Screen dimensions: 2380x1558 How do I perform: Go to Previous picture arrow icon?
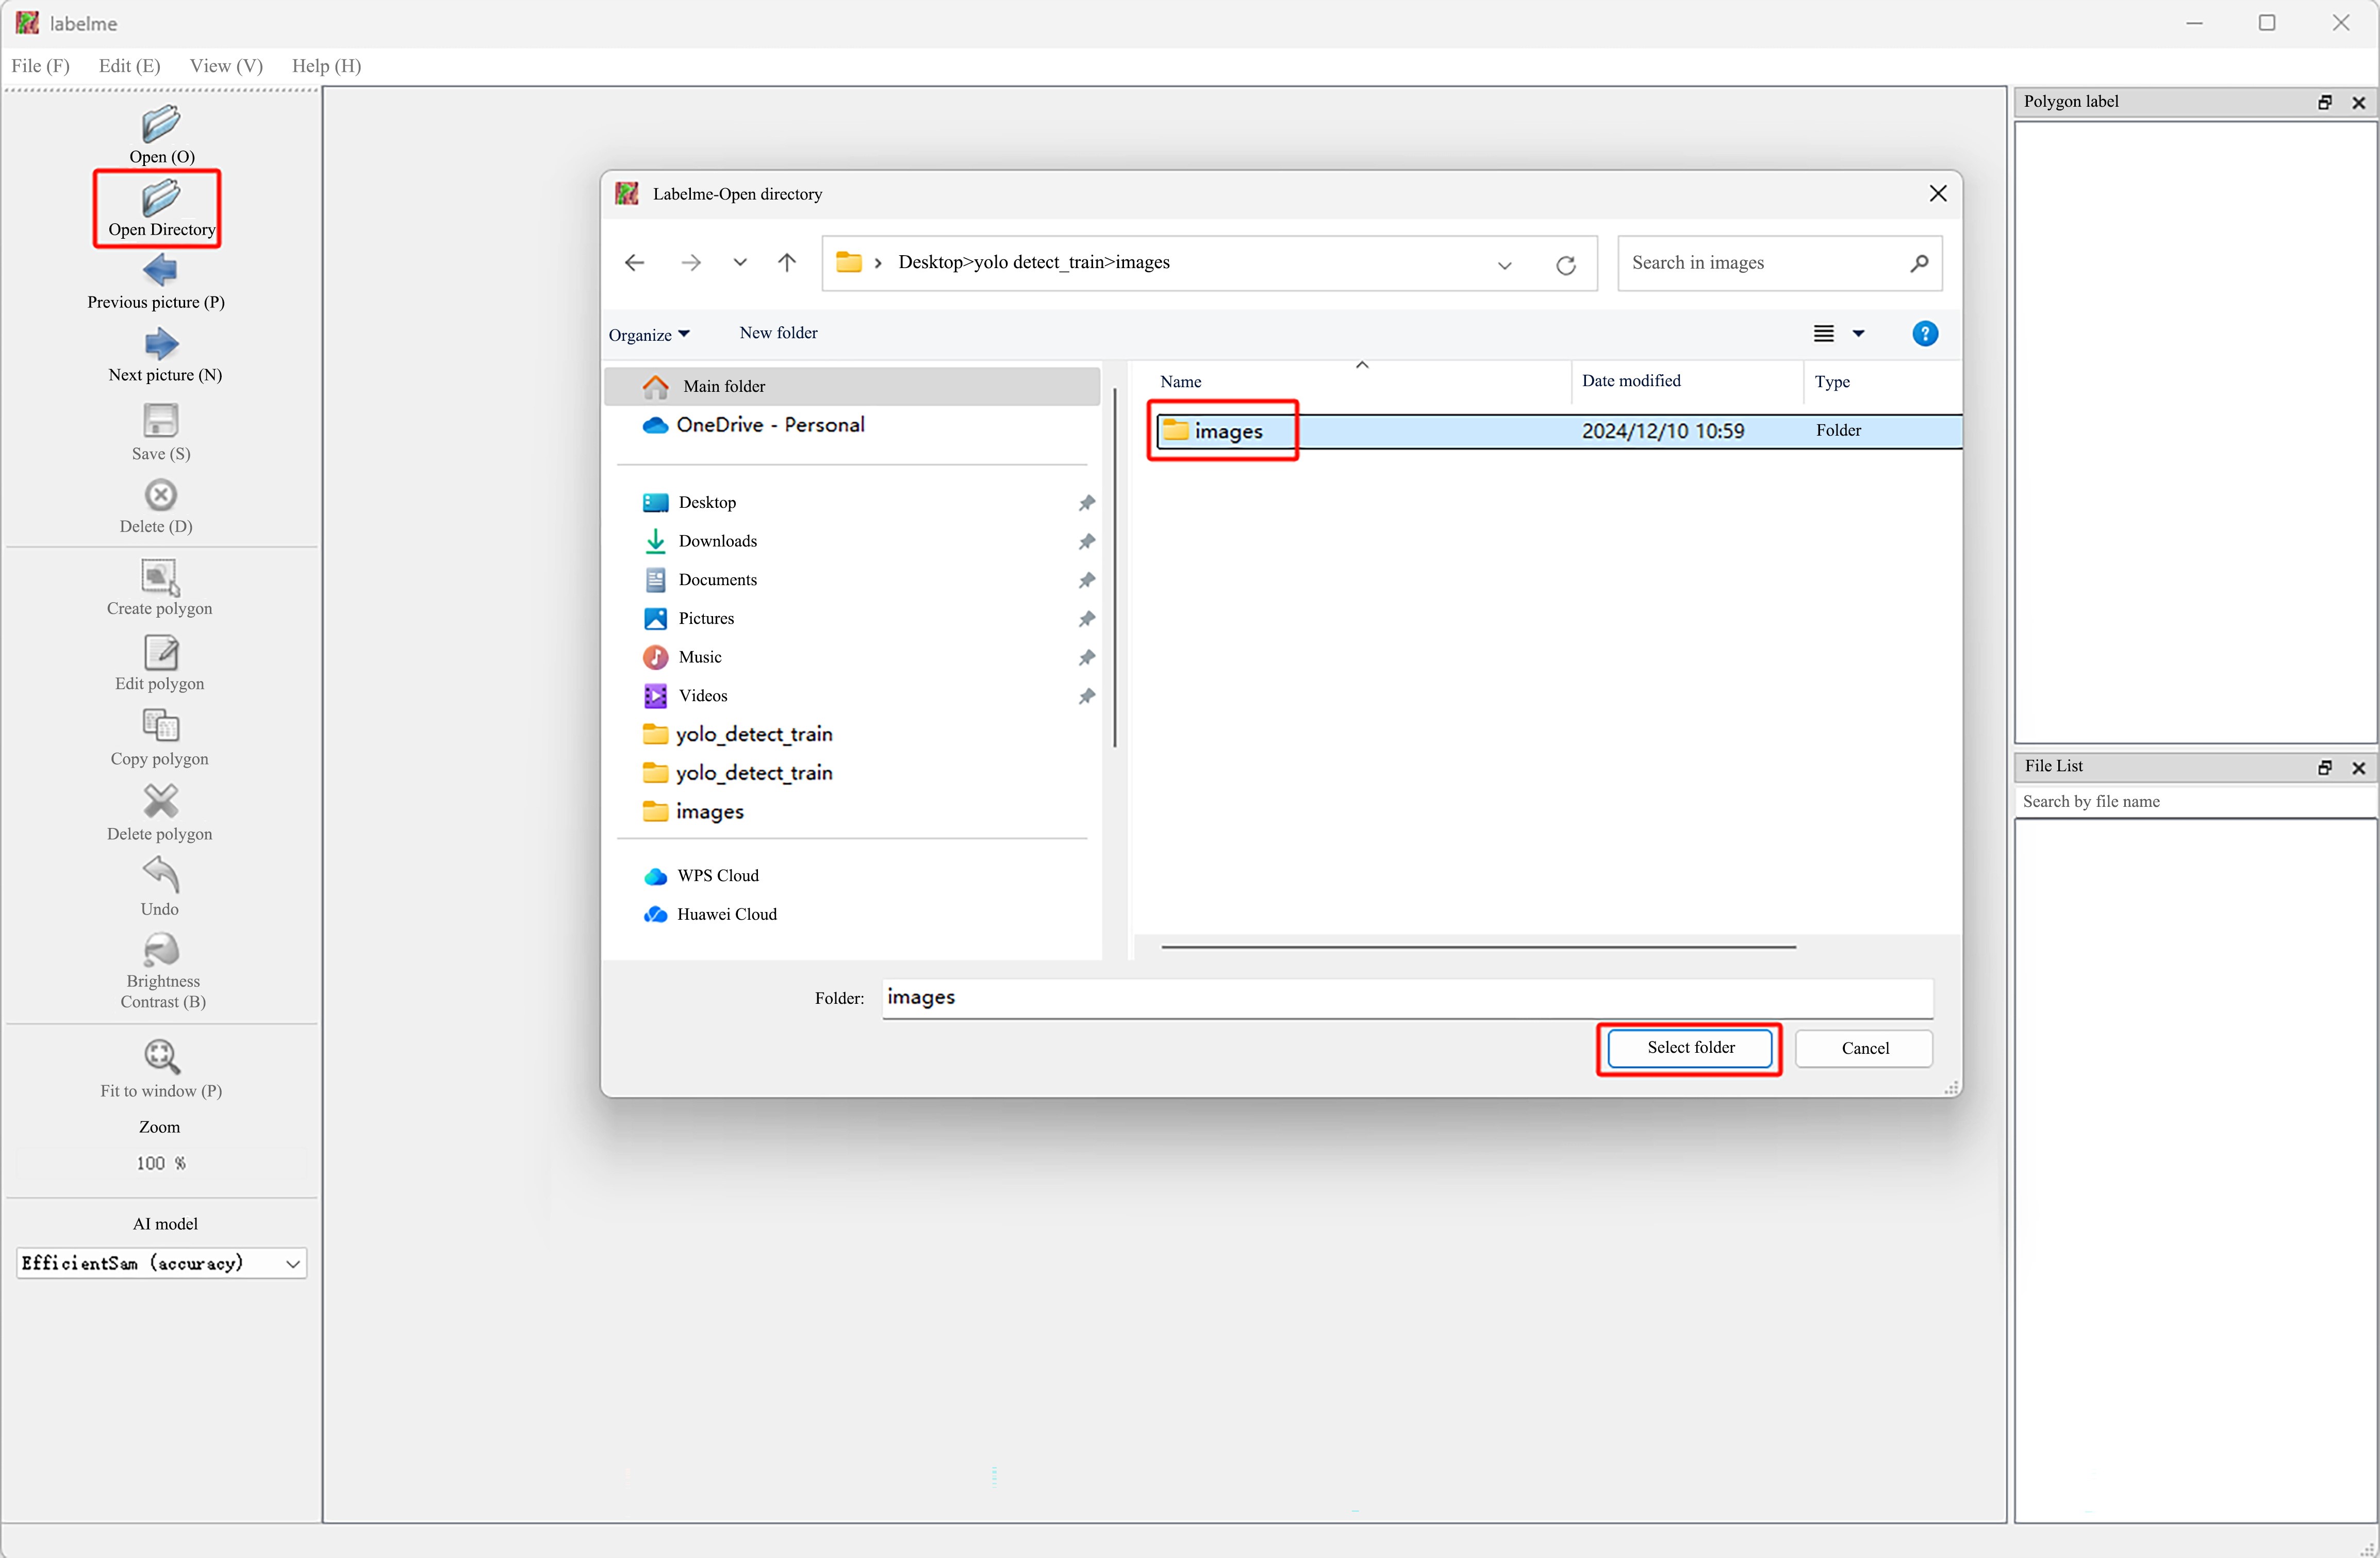(160, 270)
